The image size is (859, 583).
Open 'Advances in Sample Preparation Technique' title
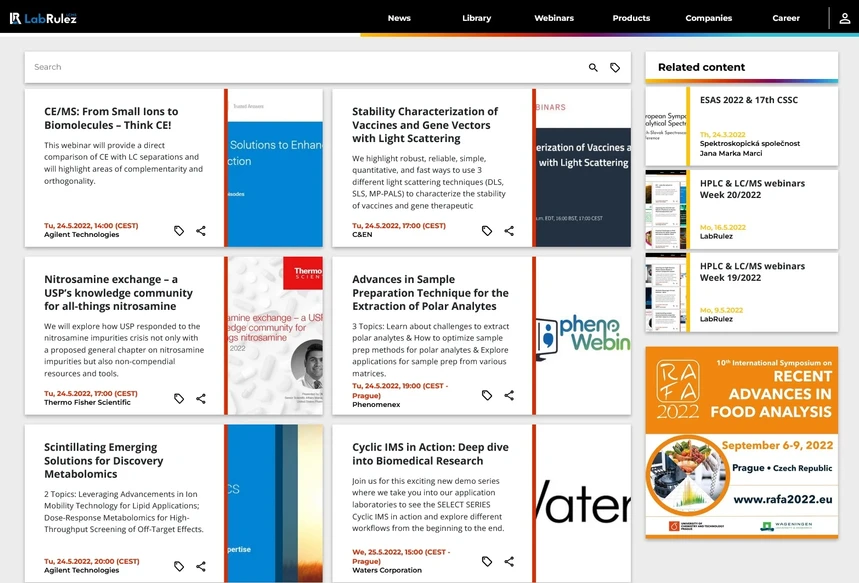pyautogui.click(x=430, y=293)
